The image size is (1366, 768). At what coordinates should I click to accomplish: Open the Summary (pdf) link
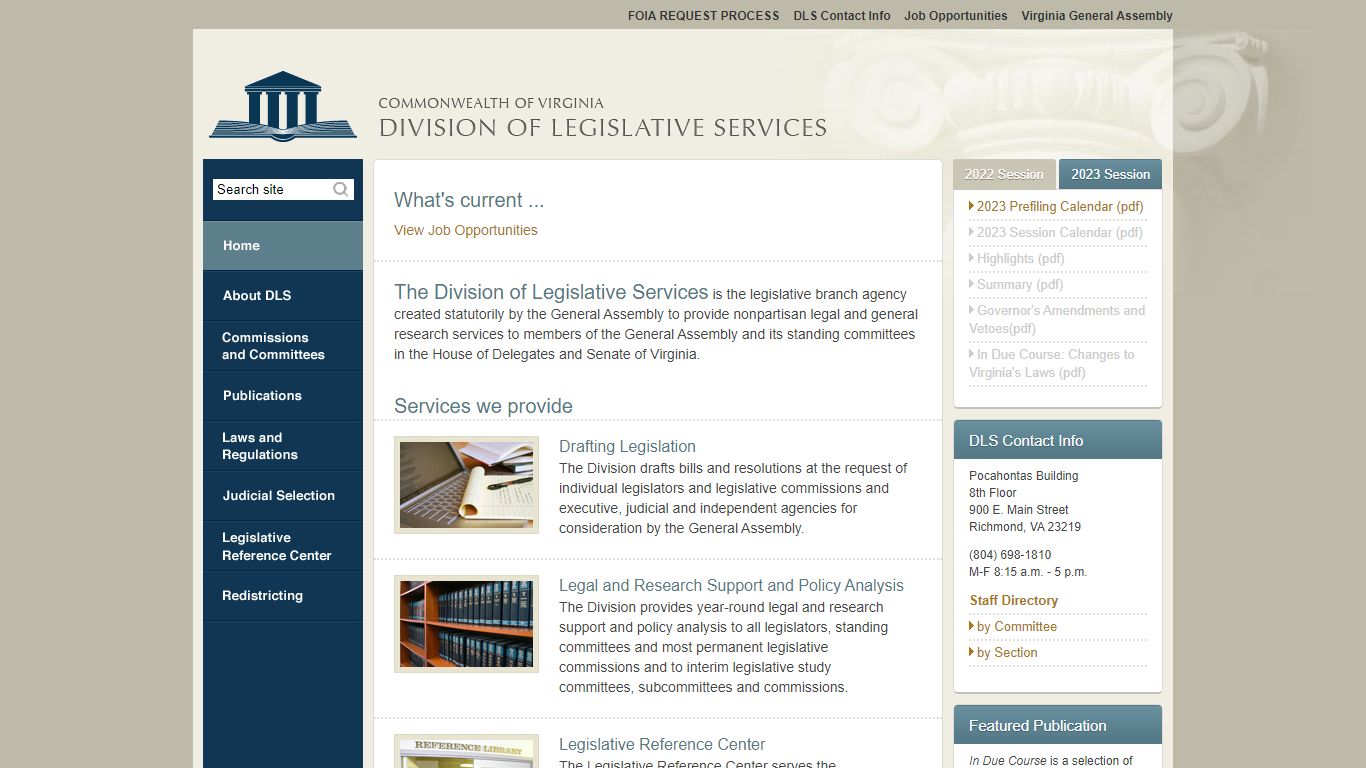[x=1019, y=284]
